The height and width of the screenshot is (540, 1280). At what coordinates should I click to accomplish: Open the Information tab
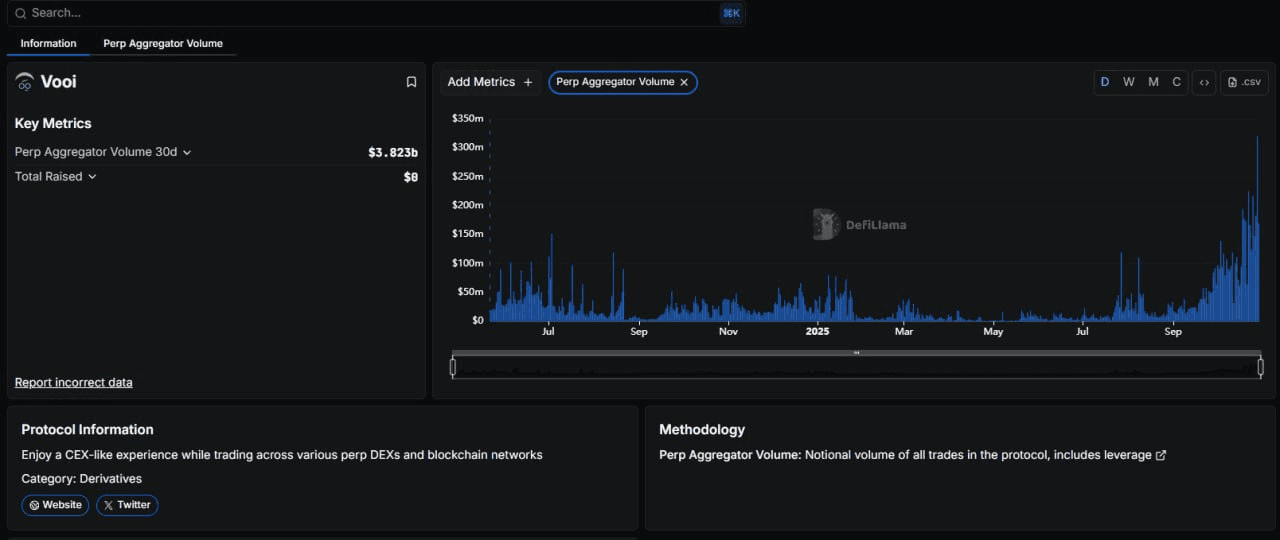(x=48, y=43)
